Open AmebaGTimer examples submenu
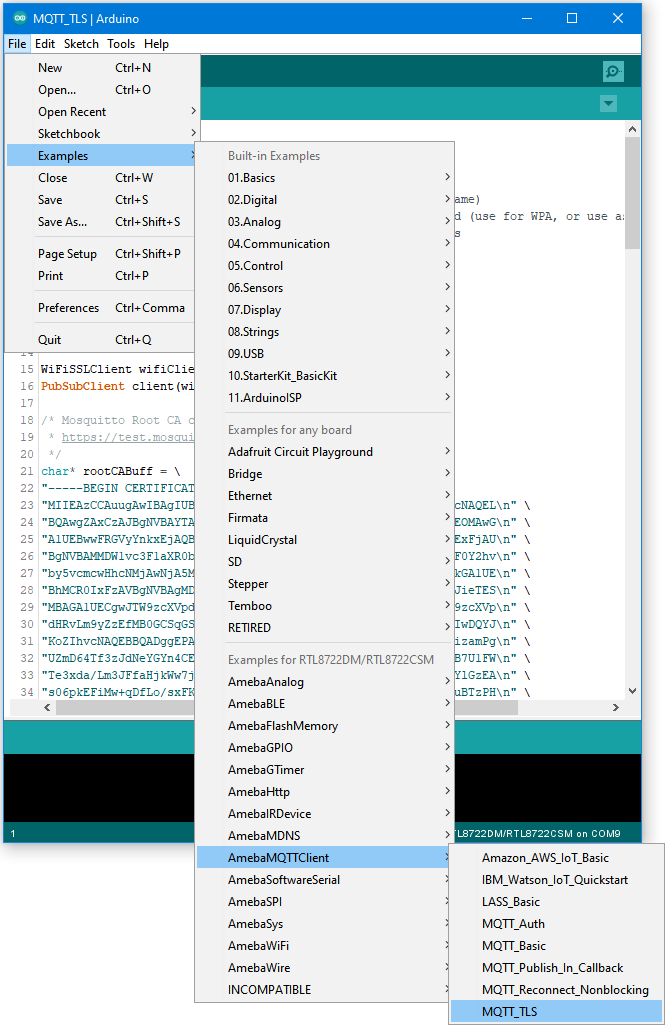Image resolution: width=668 pixels, height=1028 pixels. tap(324, 770)
